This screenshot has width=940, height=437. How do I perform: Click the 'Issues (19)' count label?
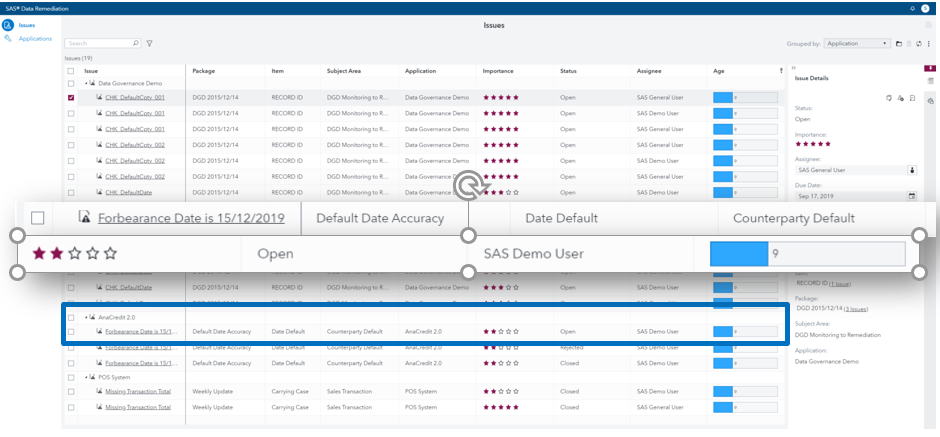point(78,58)
